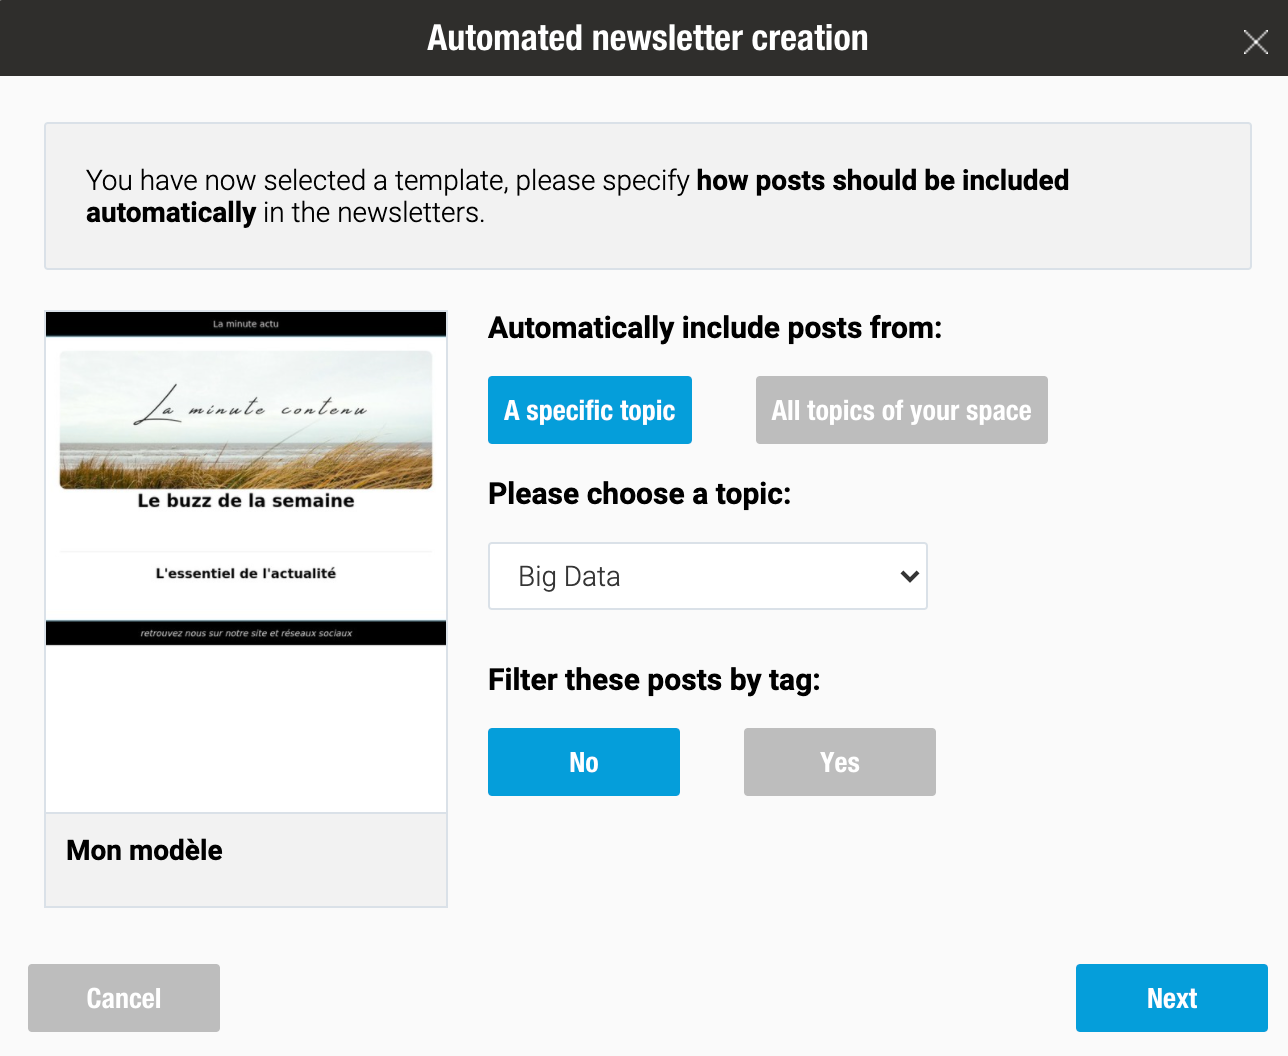Click the black 'La minute actu' preview header
Viewport: 1288px width, 1056px height.
click(246, 324)
